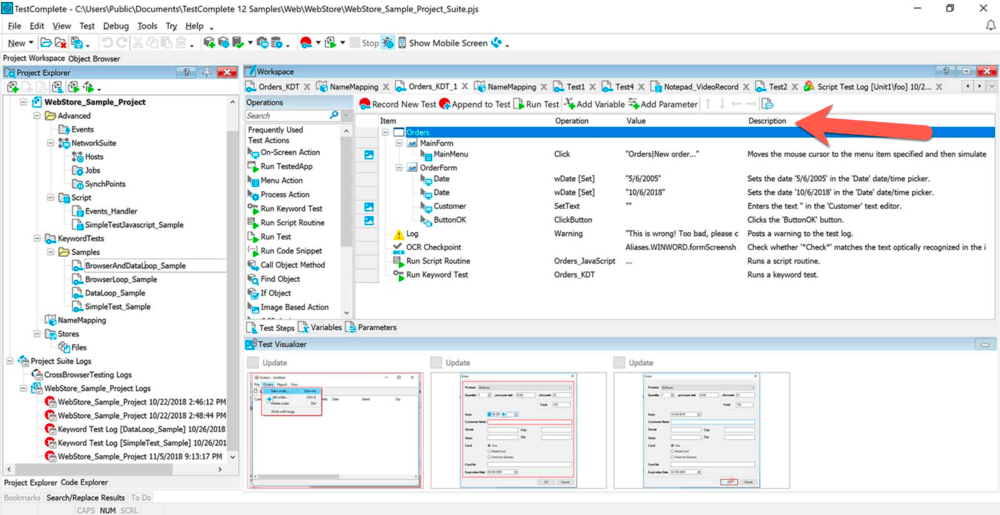Image resolution: width=1000 pixels, height=515 pixels.
Task: Collapse WebStore_Sample_Project tree node
Action: (23, 102)
